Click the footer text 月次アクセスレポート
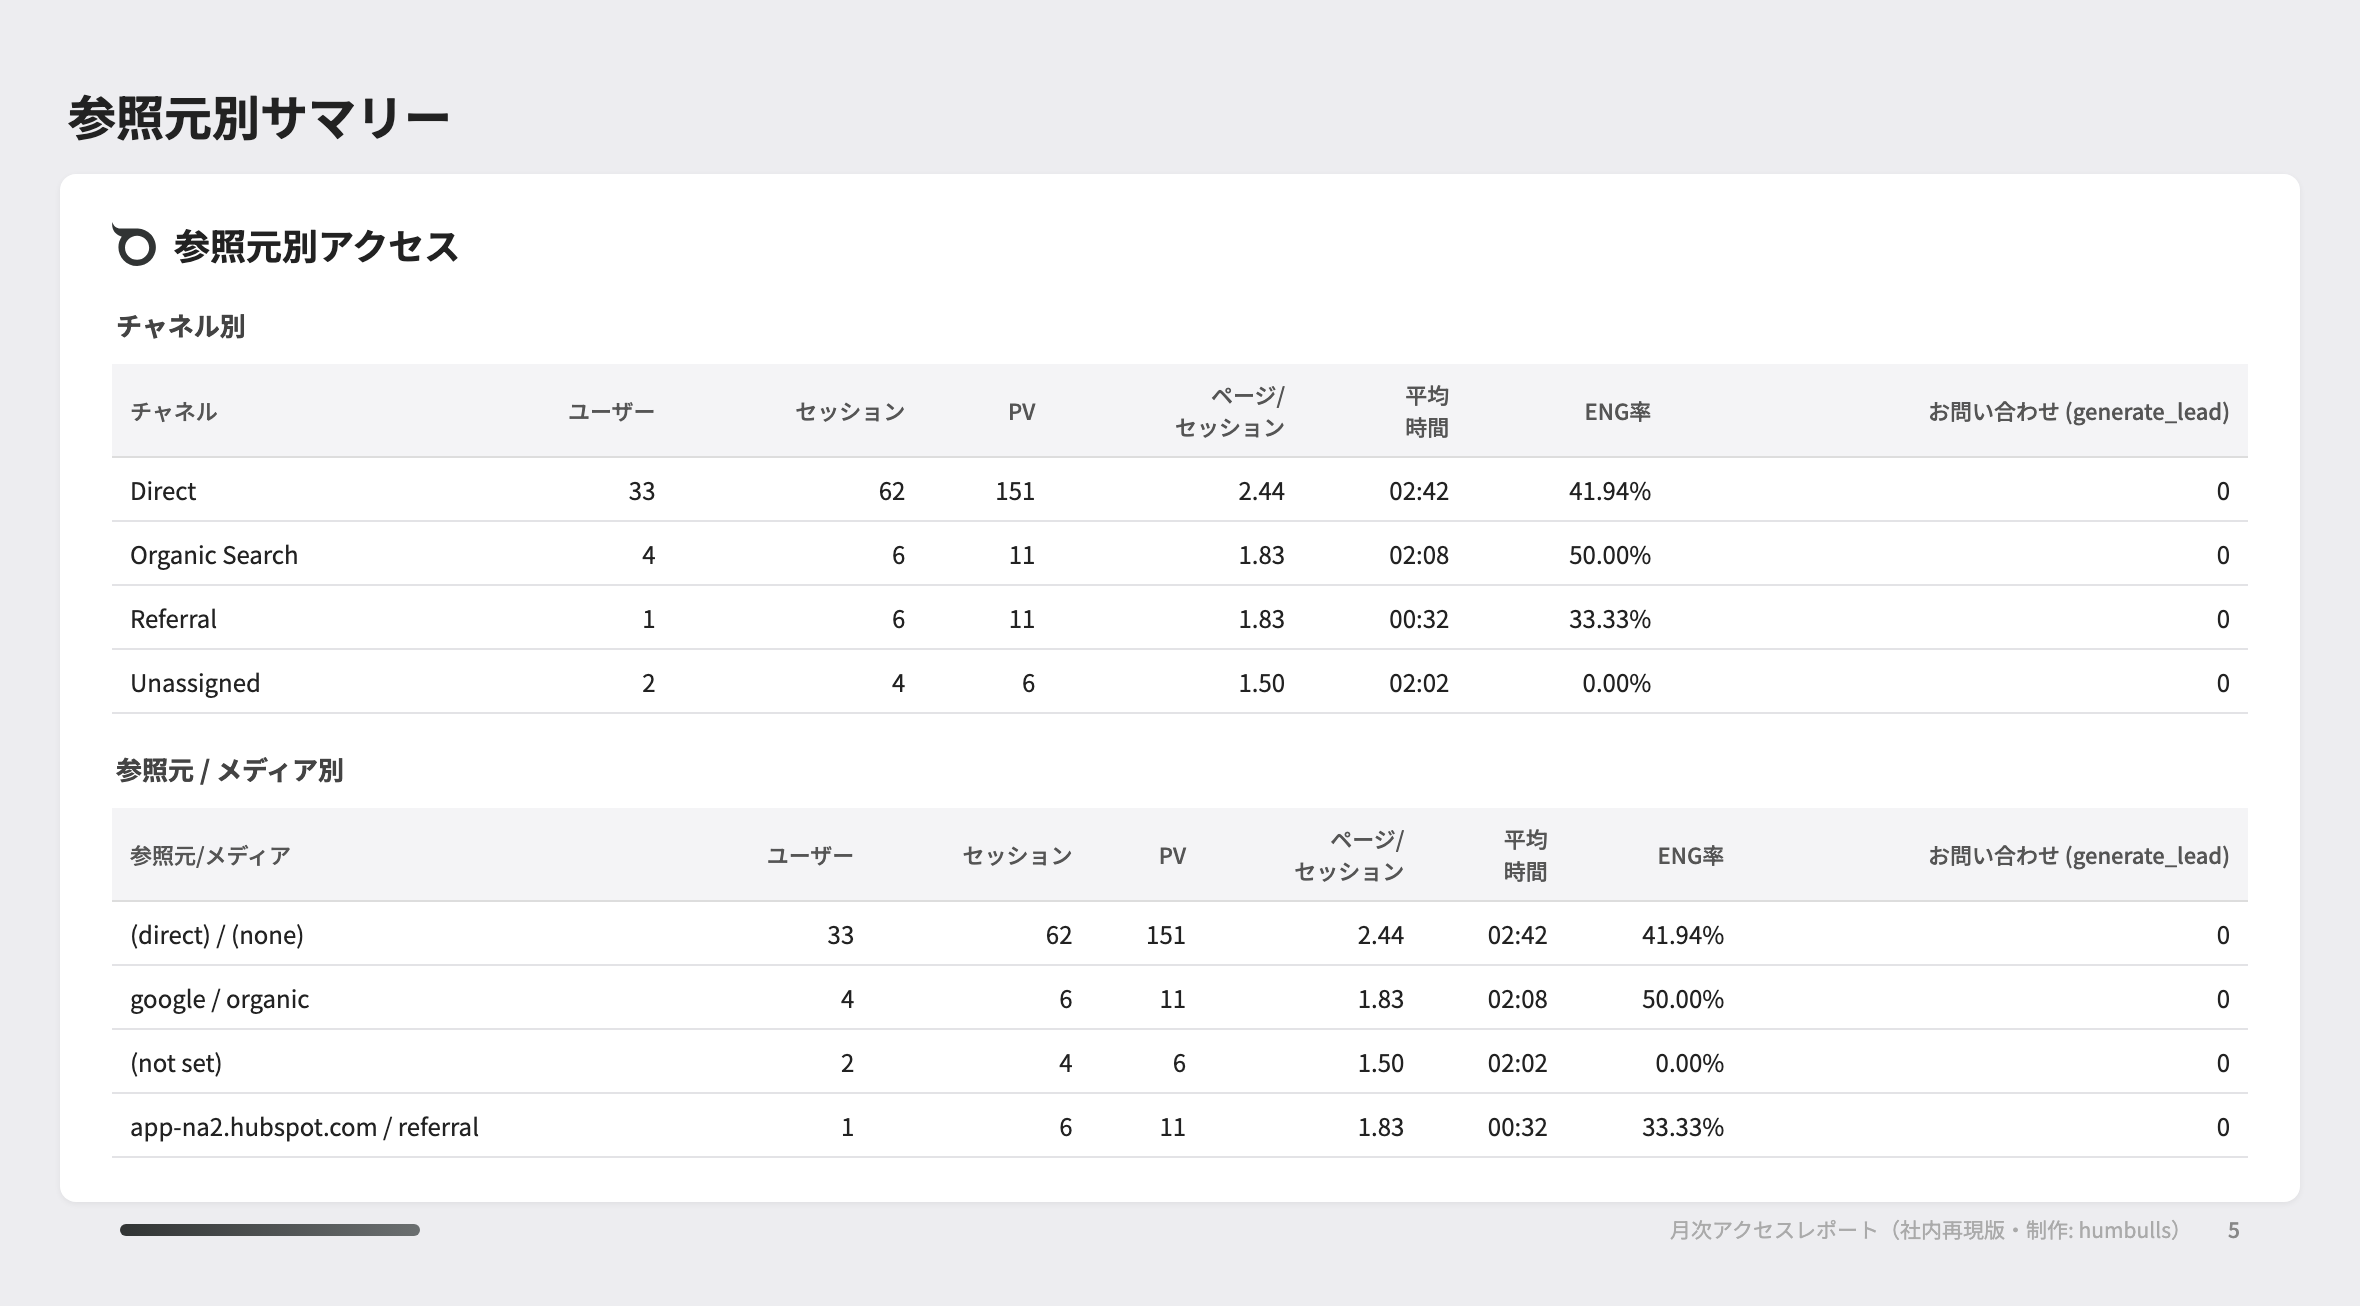 [x=1774, y=1230]
